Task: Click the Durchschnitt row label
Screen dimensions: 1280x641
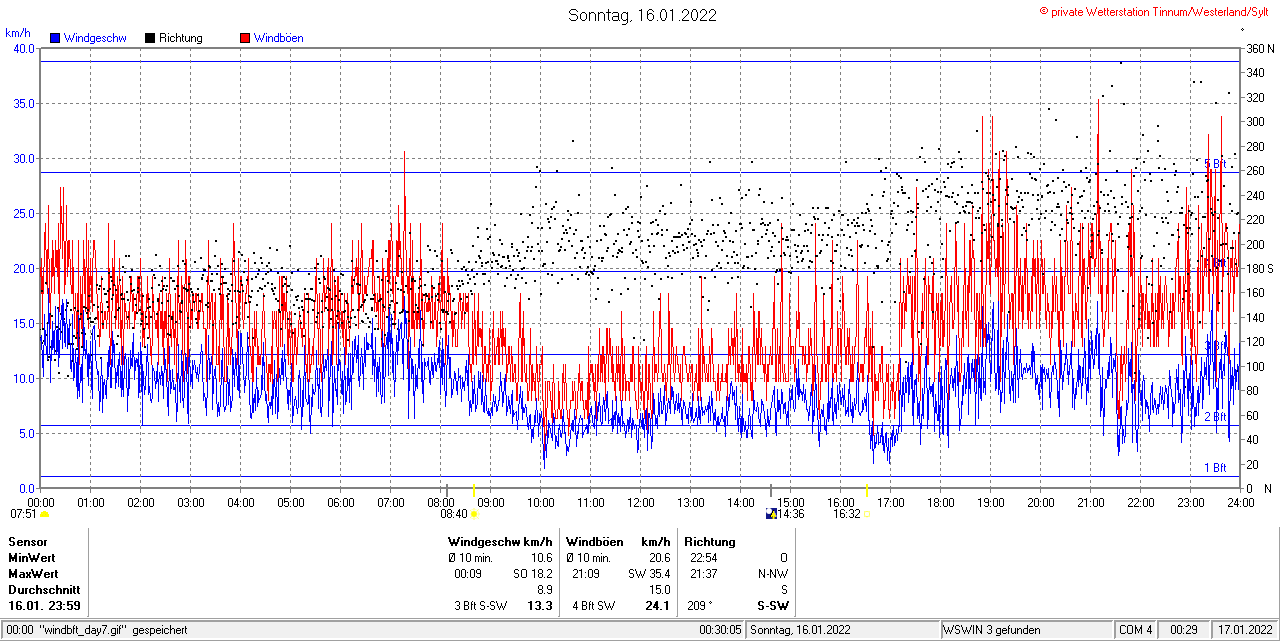Action: (44, 590)
